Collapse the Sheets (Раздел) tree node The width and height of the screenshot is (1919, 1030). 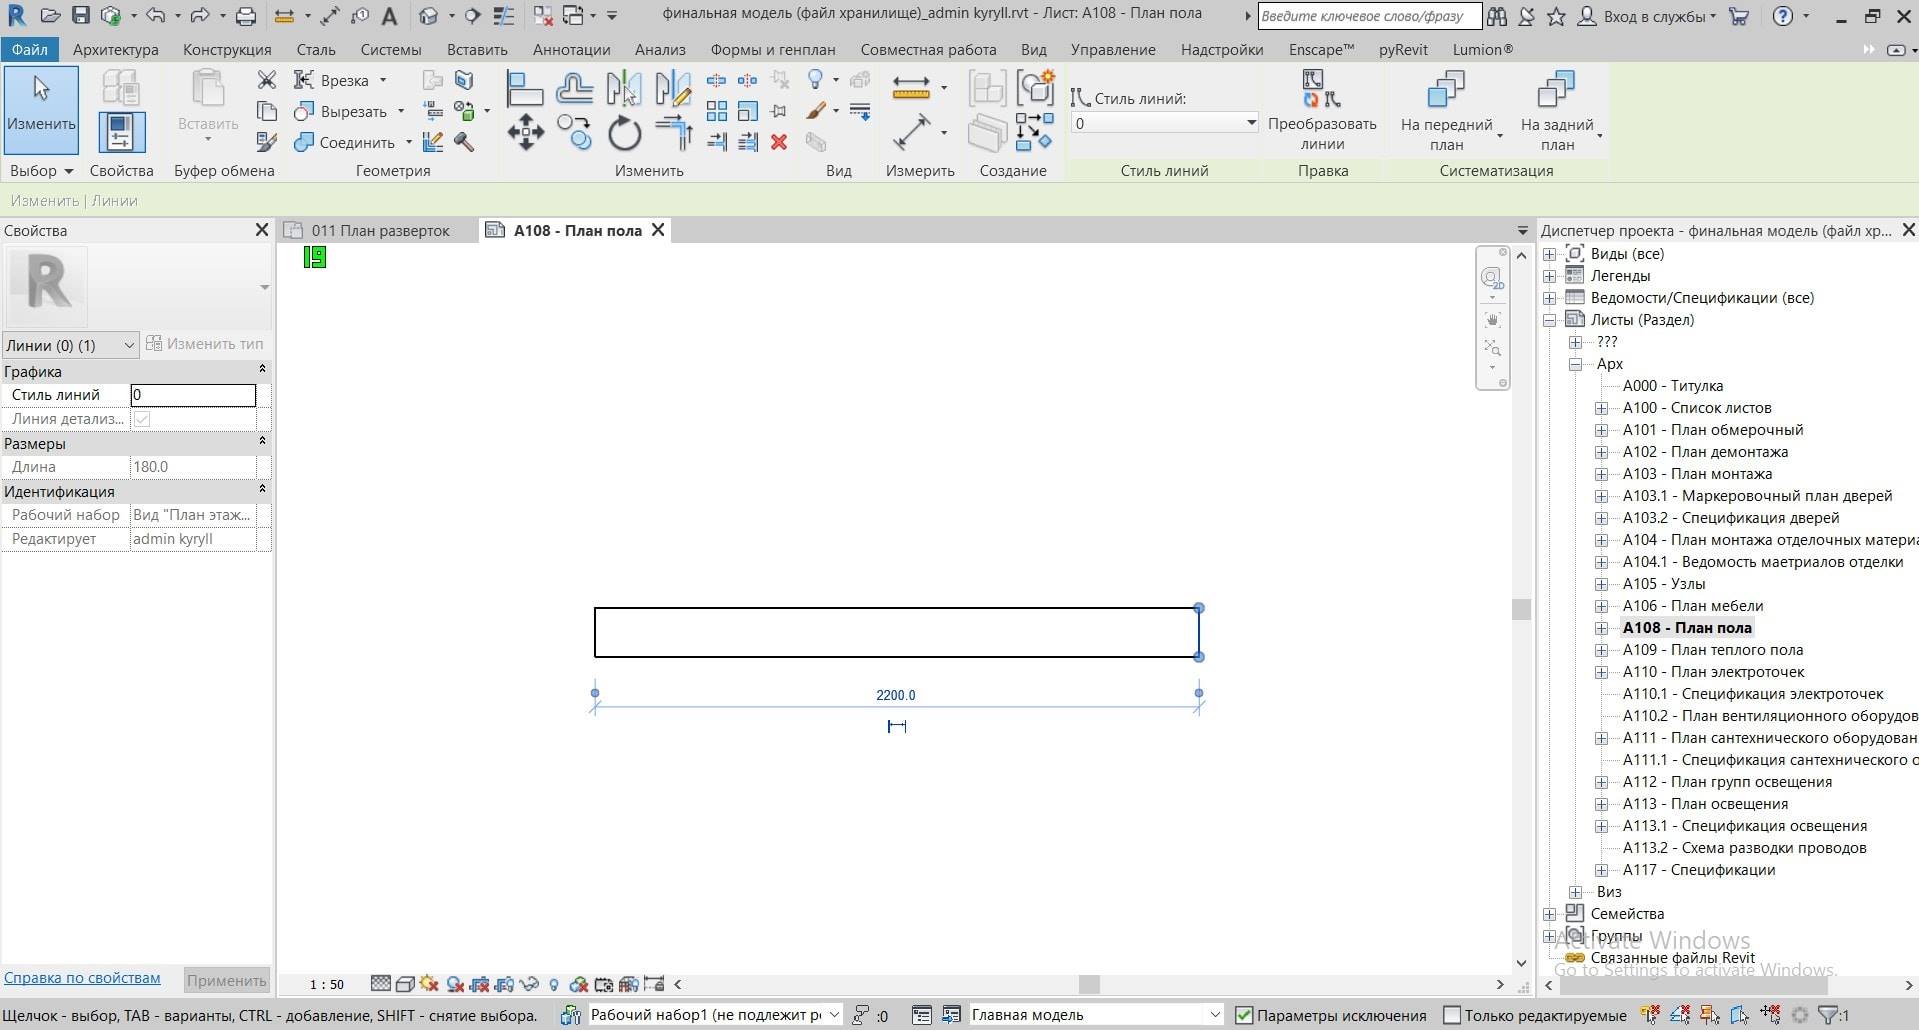point(1549,320)
